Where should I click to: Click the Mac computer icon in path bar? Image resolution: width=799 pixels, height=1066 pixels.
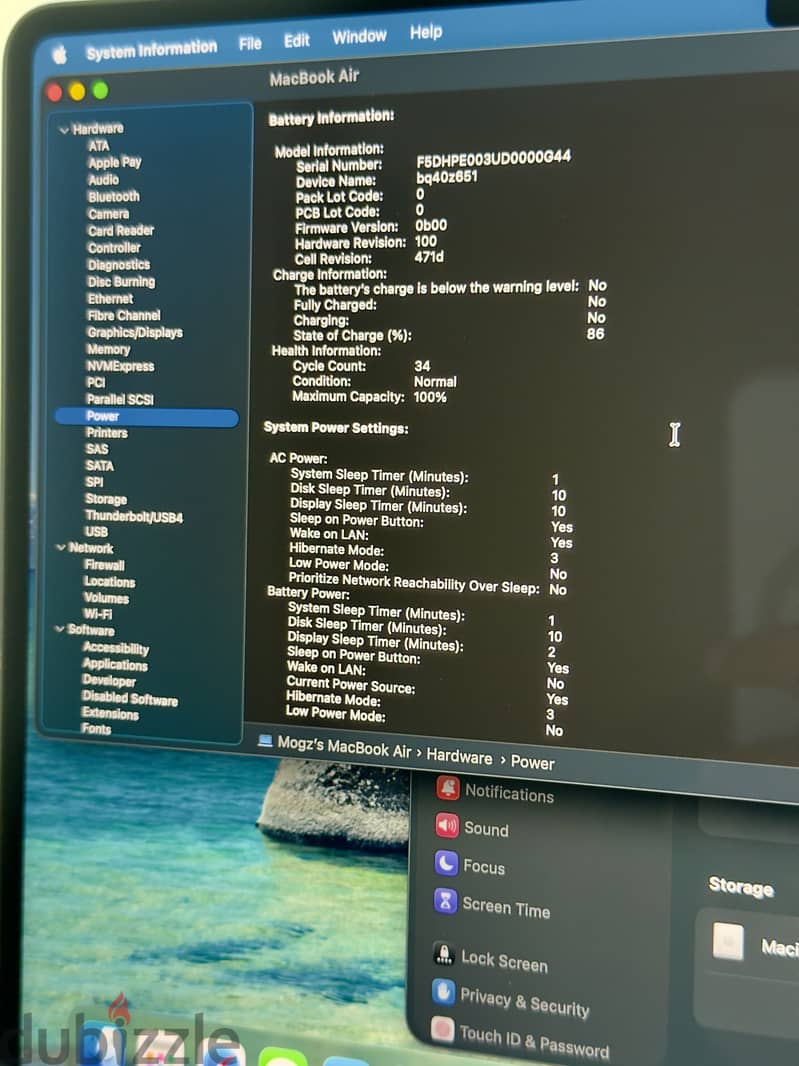click(x=265, y=740)
